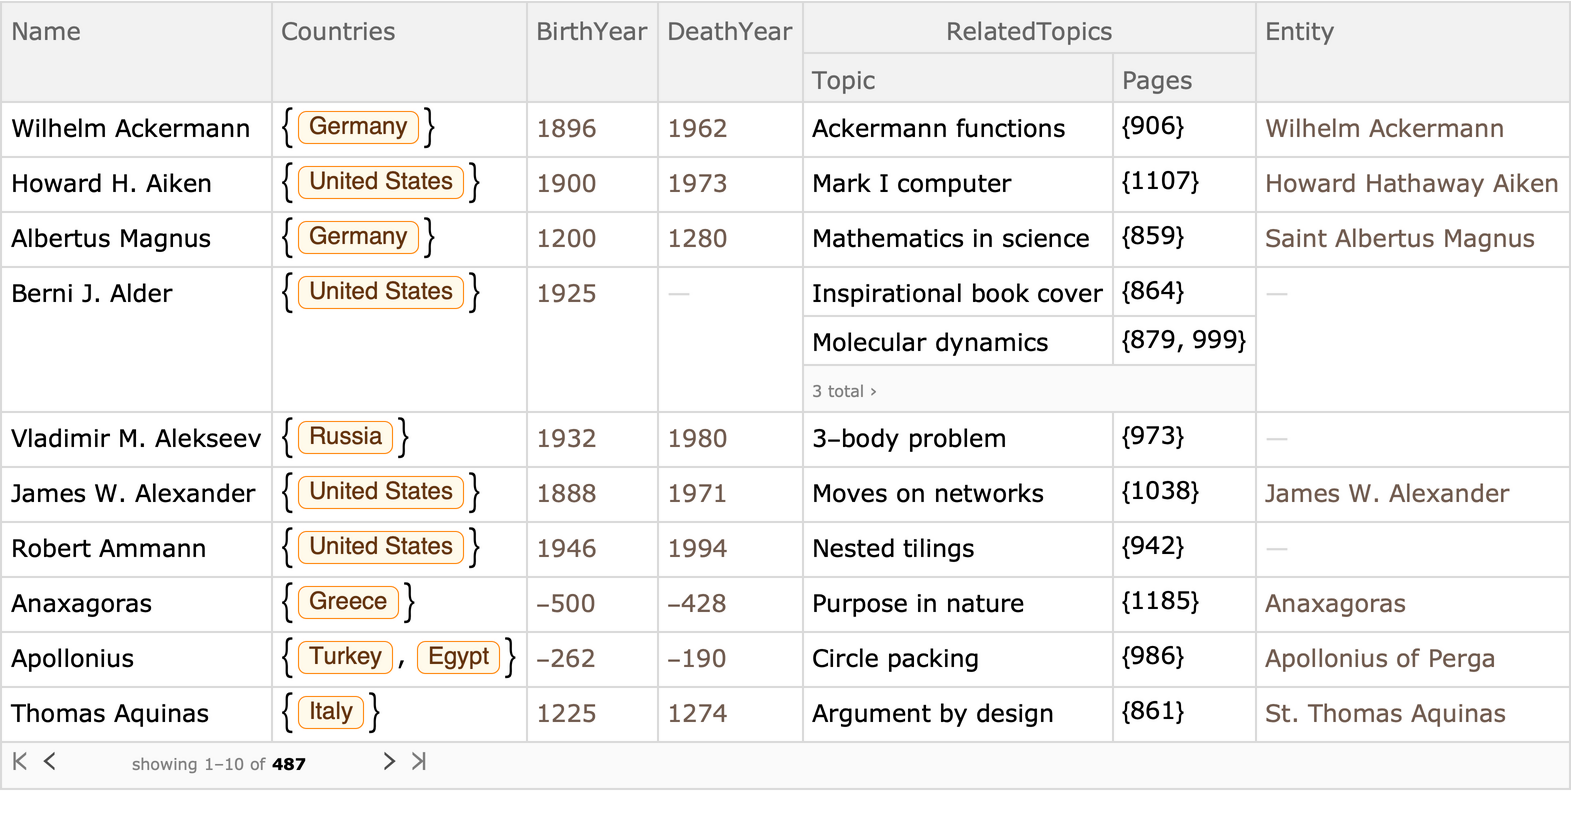Go to the previous page of results
1572x822 pixels.
(x=50, y=762)
